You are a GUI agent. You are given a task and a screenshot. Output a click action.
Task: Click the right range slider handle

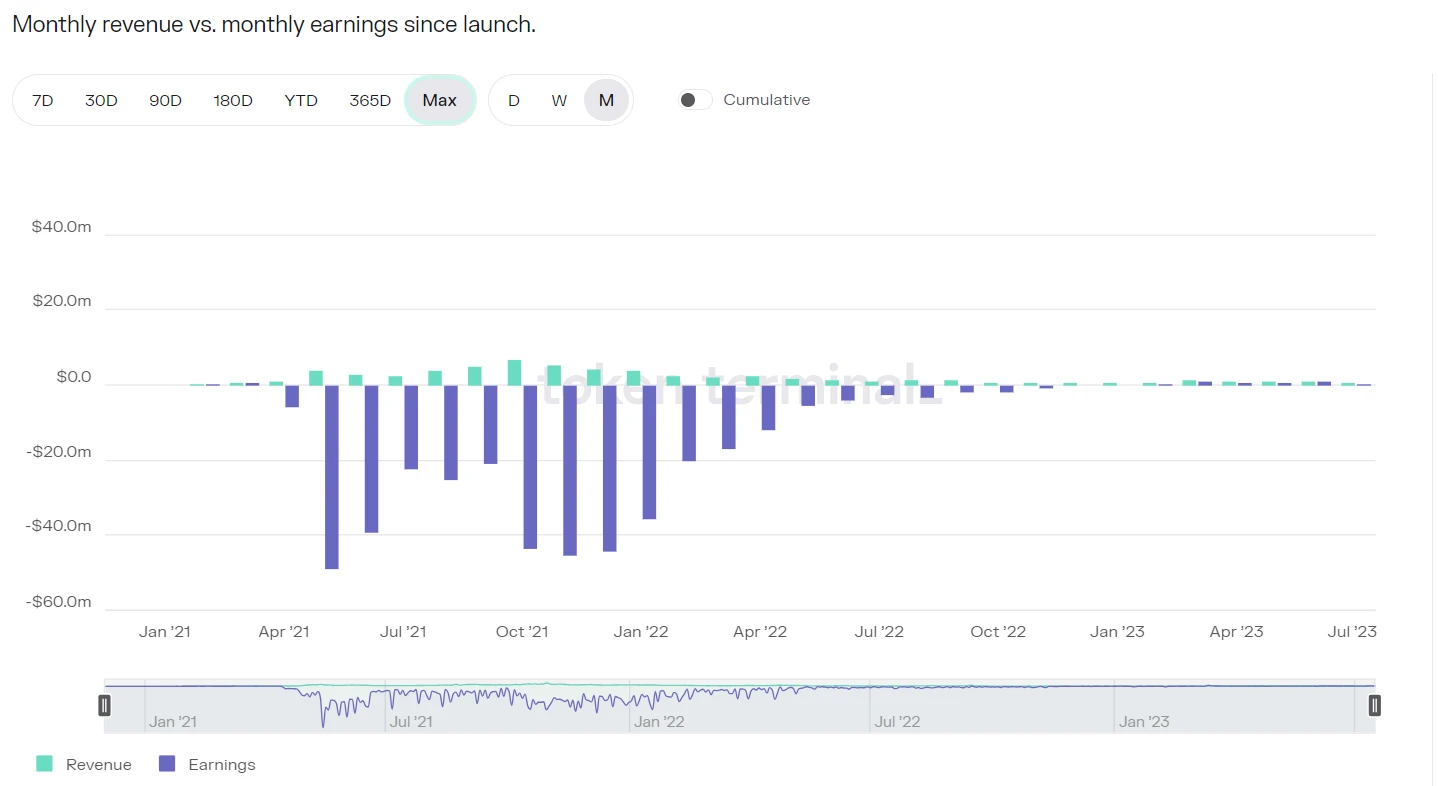tap(1375, 705)
